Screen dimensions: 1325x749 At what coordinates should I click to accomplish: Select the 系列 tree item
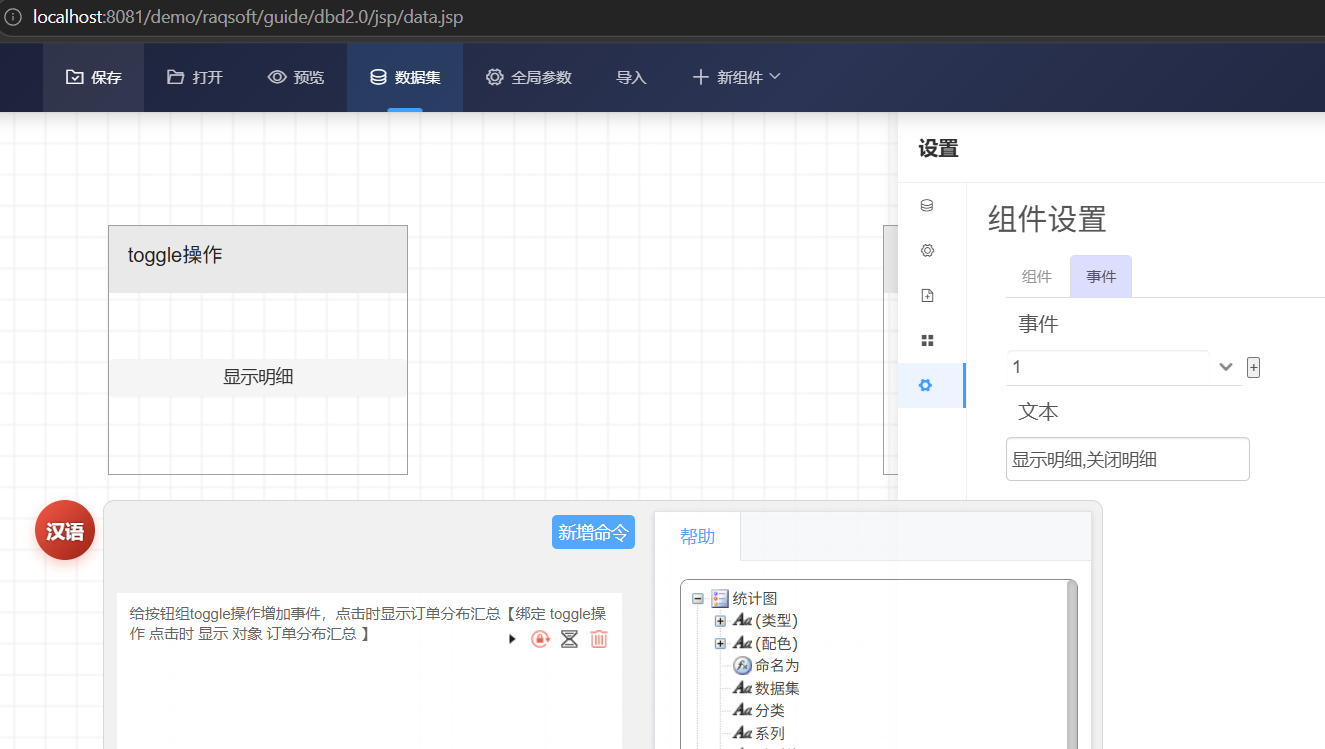(769, 733)
